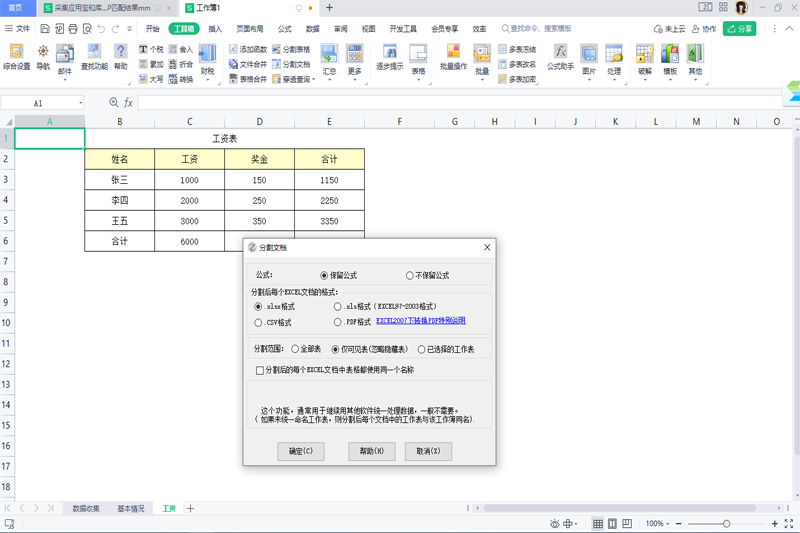Switch to the 数据收集 sheet tab
Viewport: 800px width, 533px height.
coord(86,509)
